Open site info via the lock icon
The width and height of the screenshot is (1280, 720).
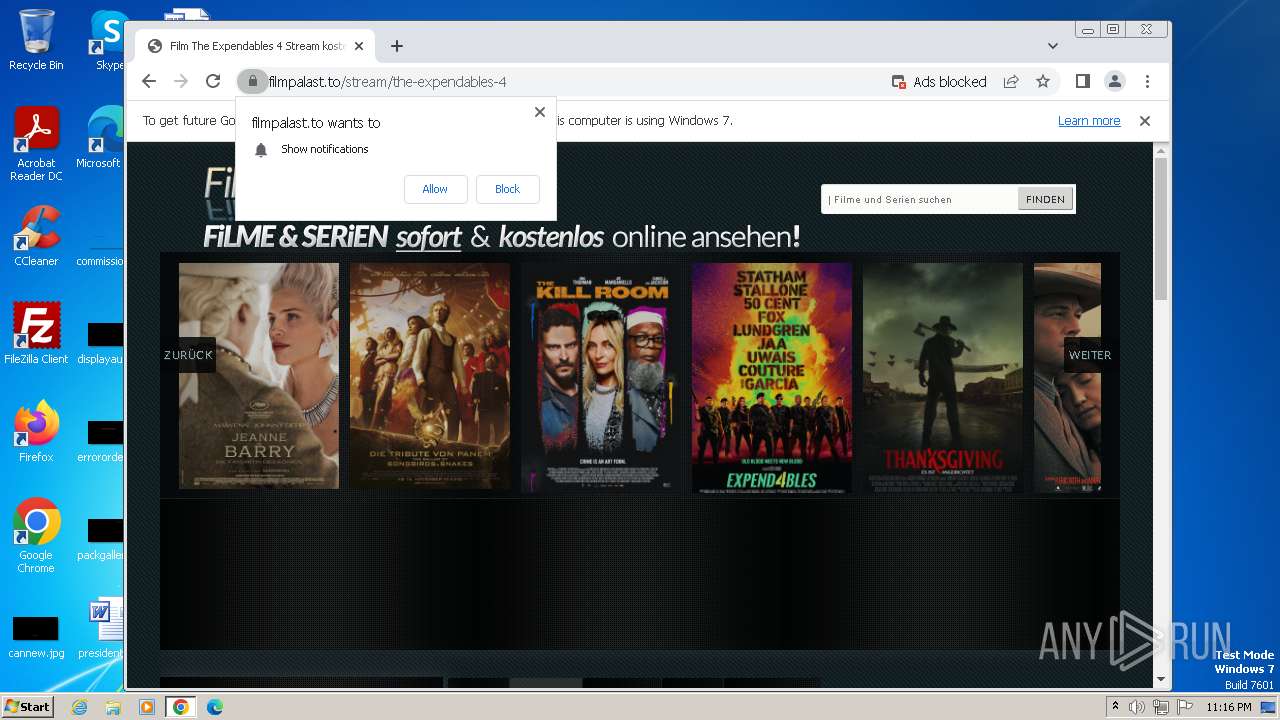pos(252,82)
